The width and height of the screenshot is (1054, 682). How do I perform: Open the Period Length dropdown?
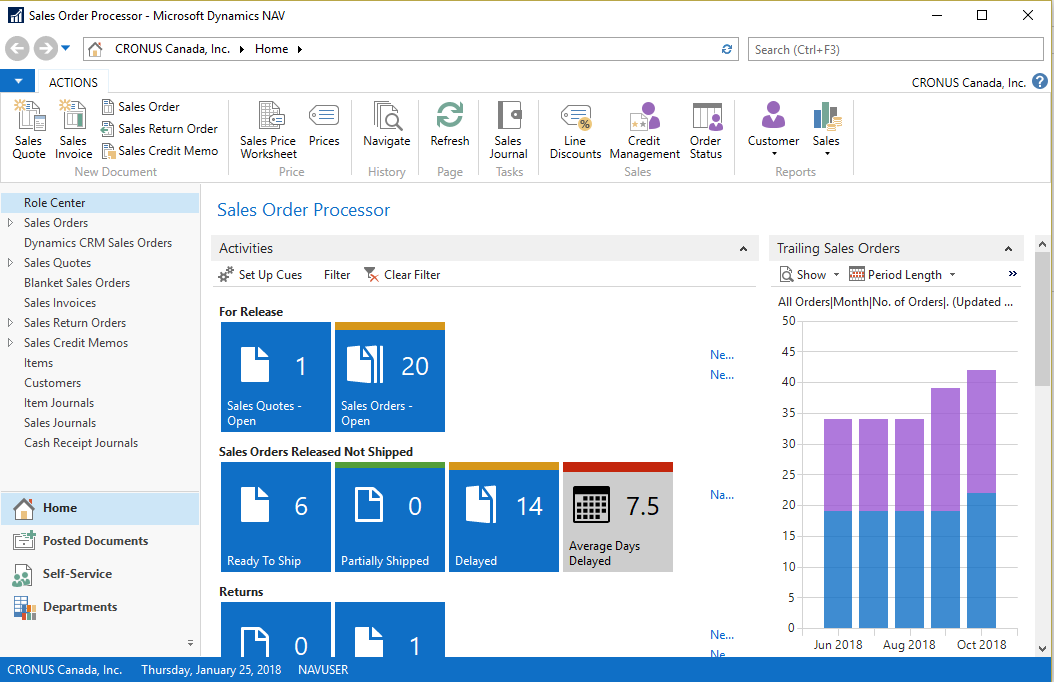902,275
